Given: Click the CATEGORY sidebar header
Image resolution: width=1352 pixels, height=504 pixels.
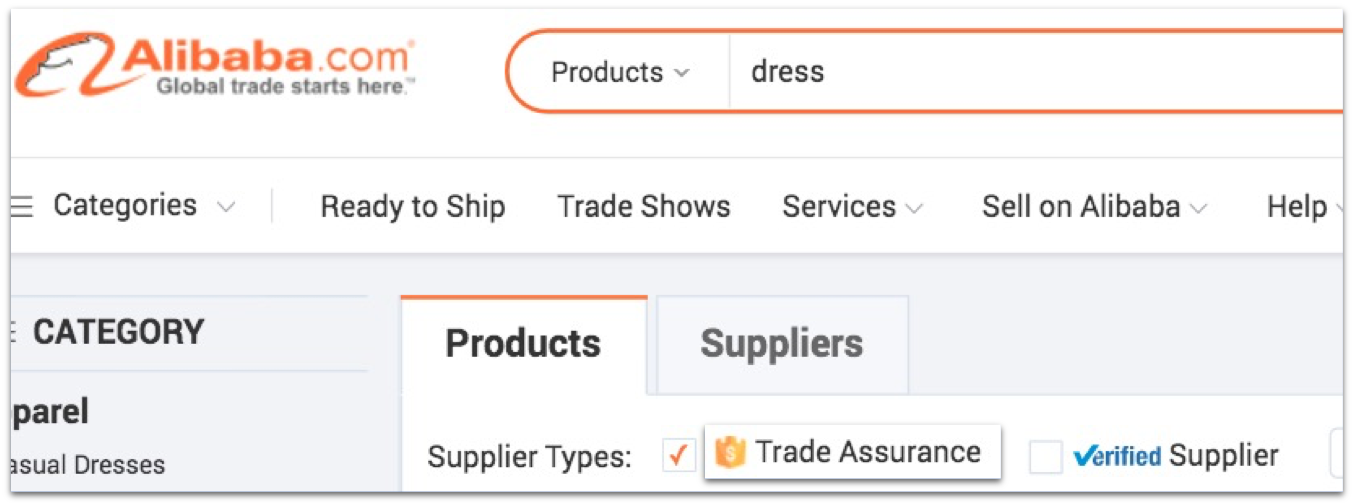Looking at the screenshot, I should click(x=118, y=332).
